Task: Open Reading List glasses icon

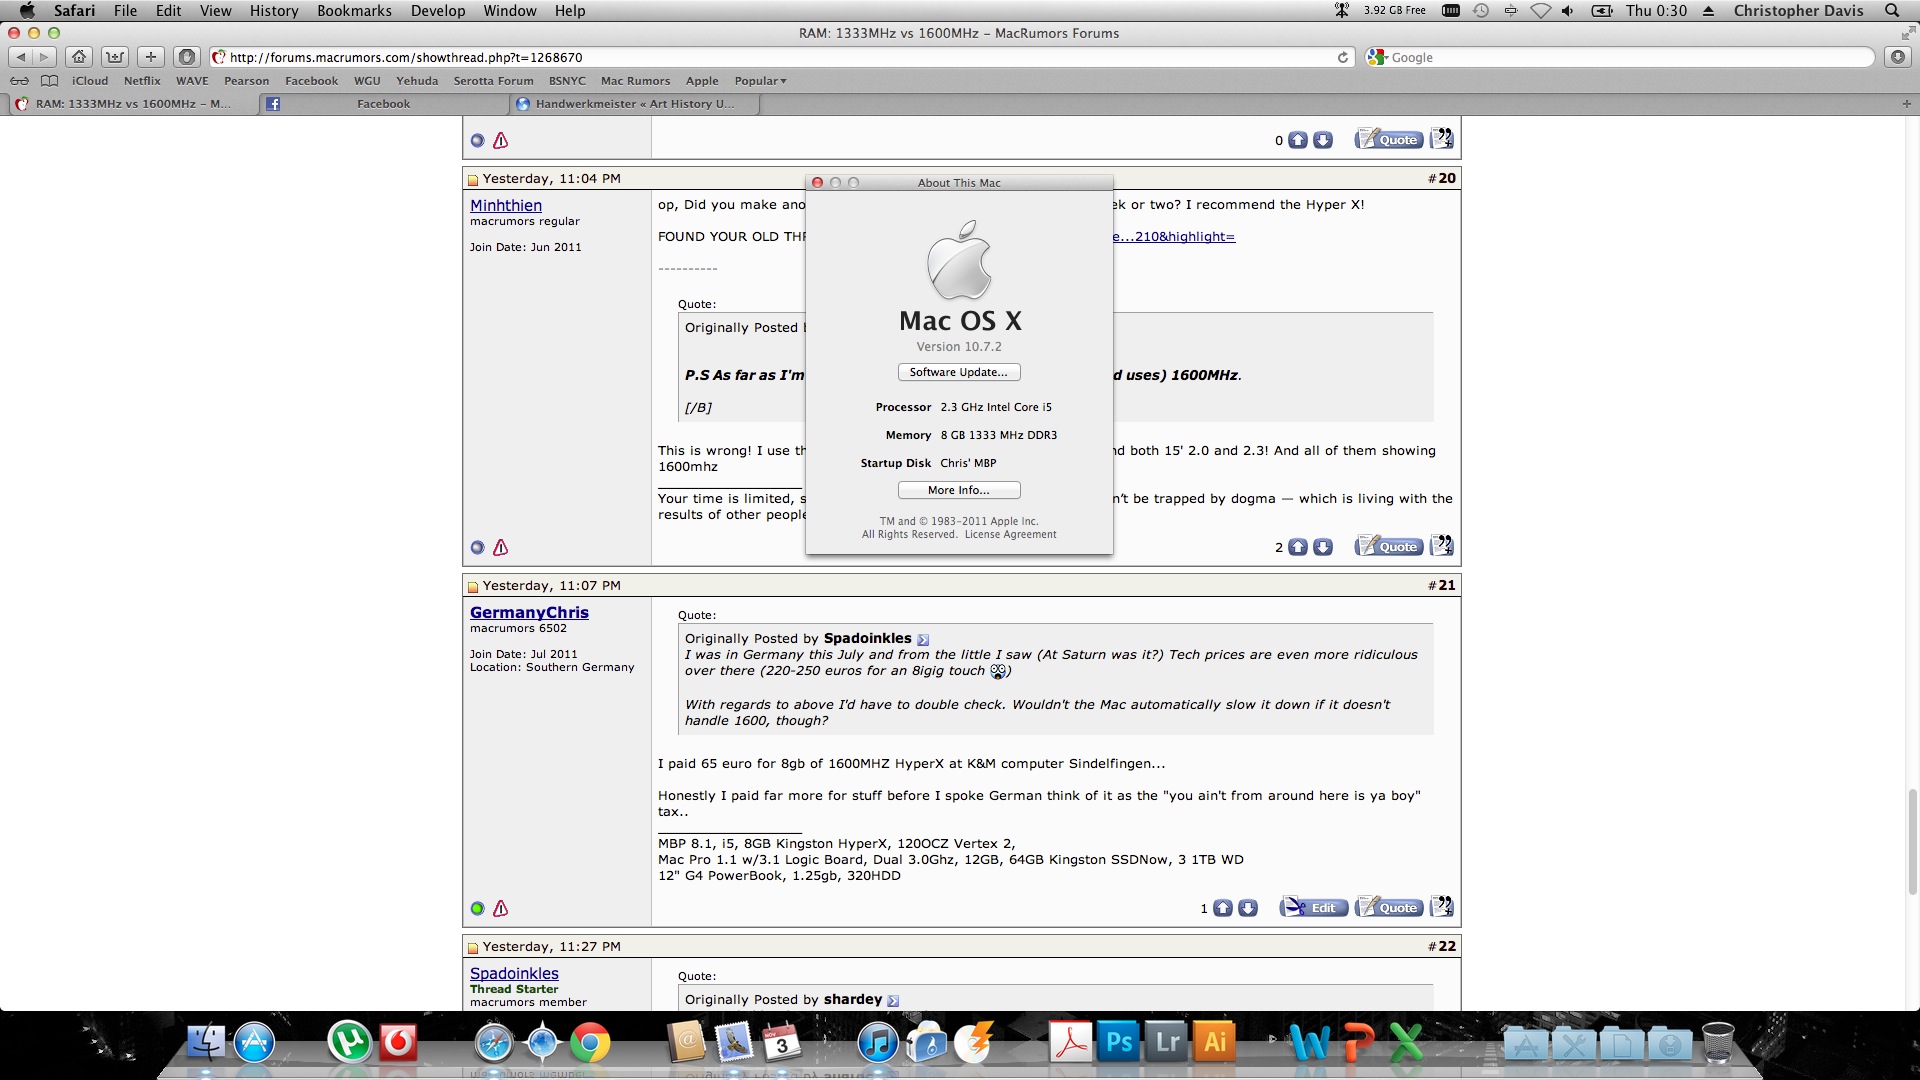Action: 19,81
